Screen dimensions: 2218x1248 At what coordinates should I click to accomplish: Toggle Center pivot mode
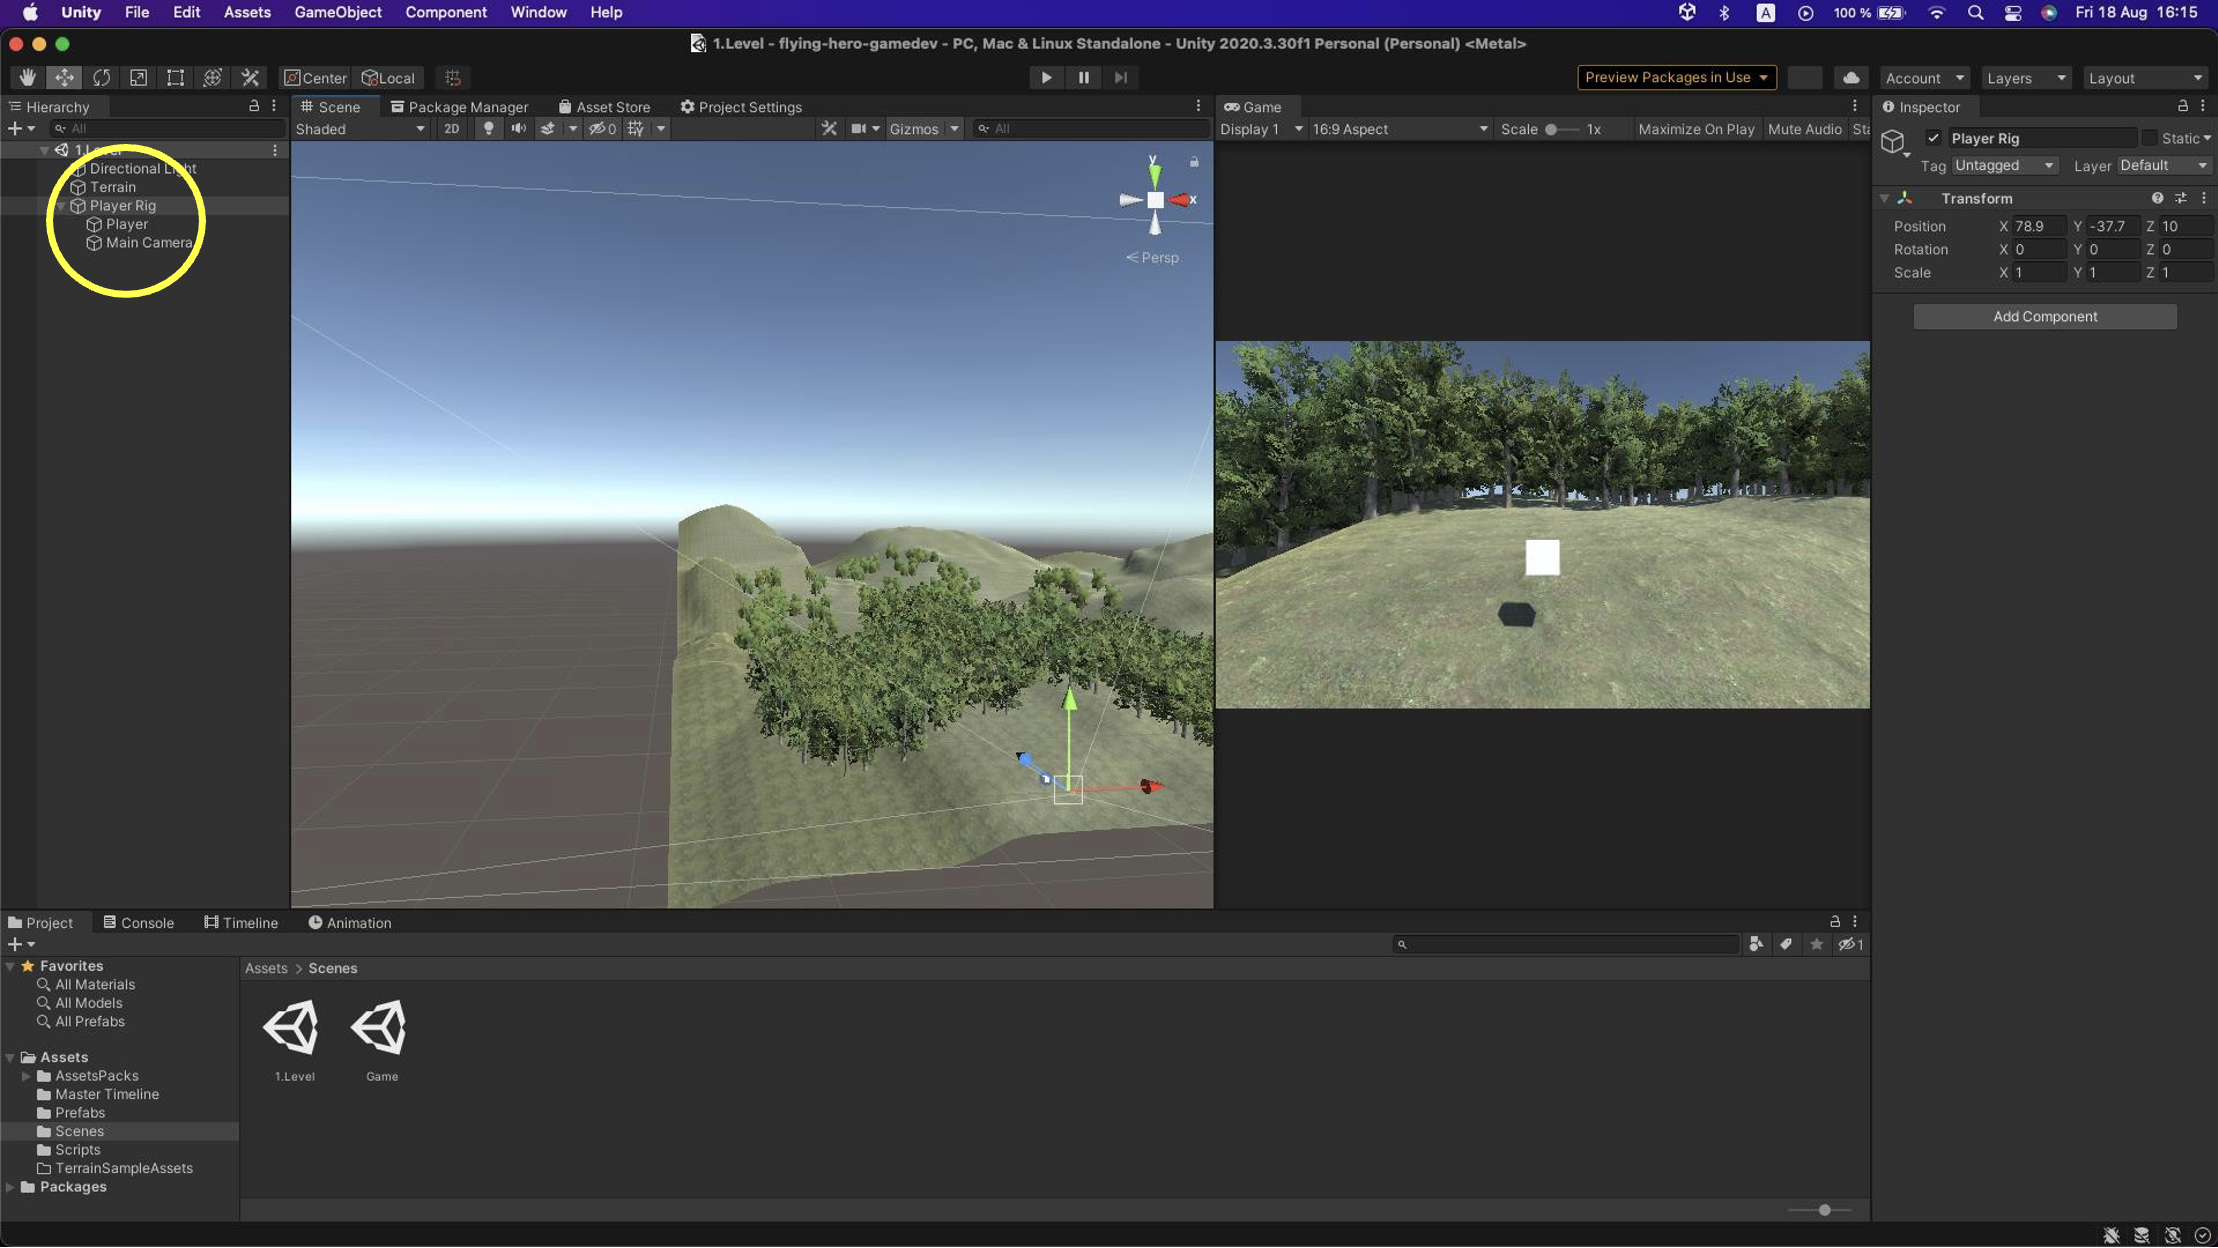315,77
